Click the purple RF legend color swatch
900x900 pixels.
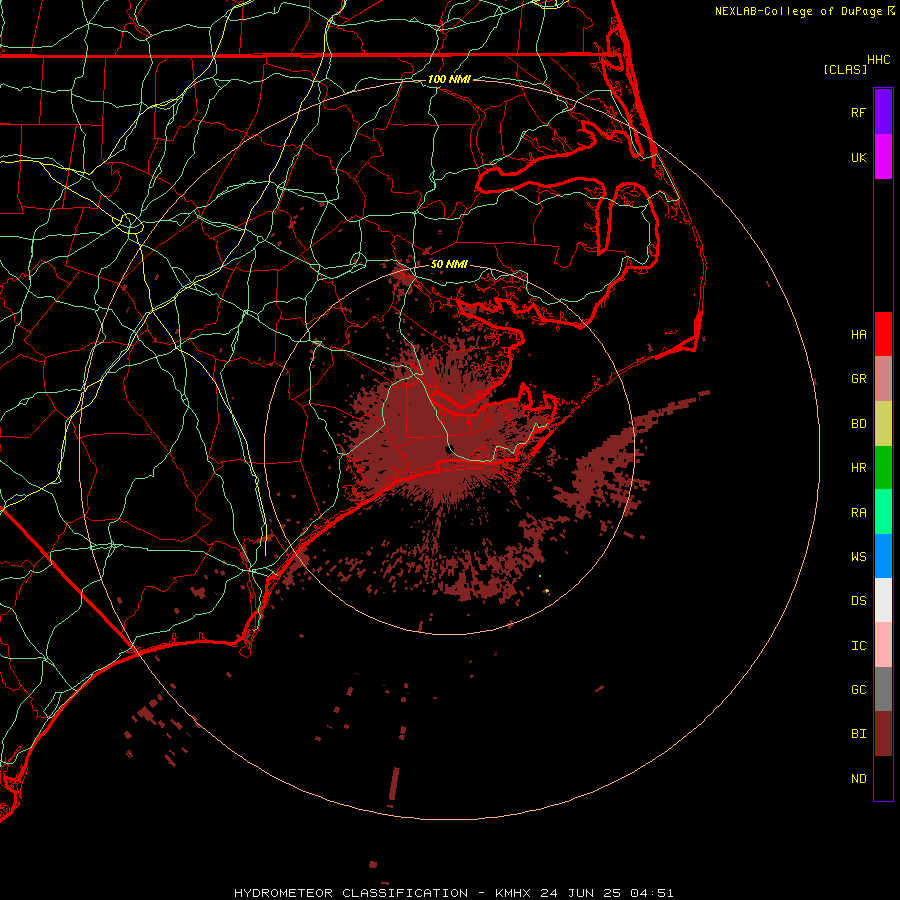tap(883, 112)
